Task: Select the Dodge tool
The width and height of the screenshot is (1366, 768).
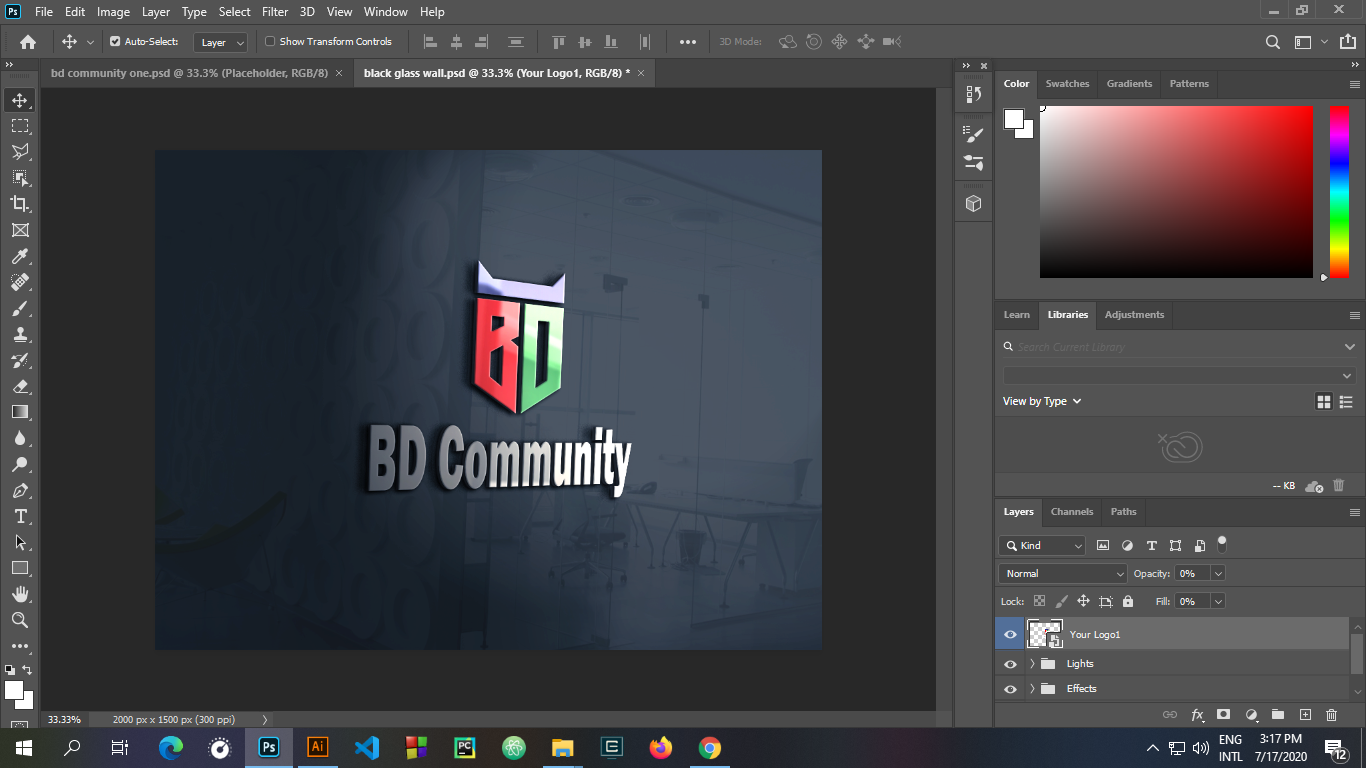Action: click(20, 464)
